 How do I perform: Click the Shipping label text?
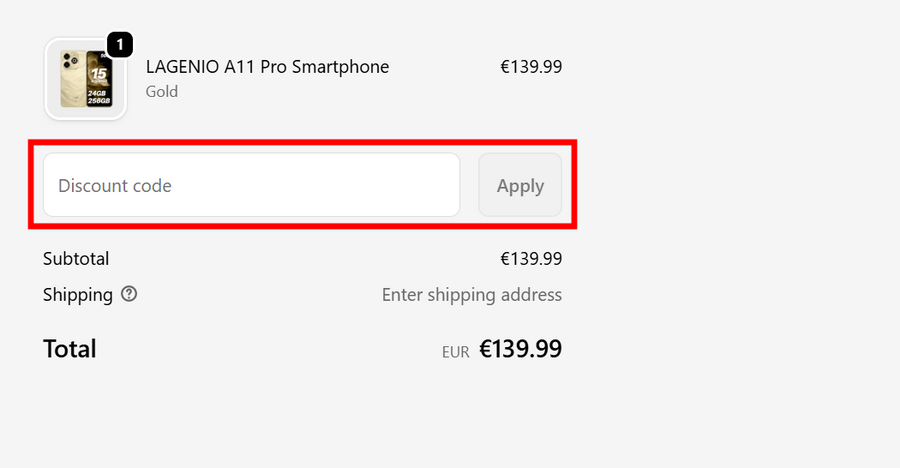coord(78,295)
